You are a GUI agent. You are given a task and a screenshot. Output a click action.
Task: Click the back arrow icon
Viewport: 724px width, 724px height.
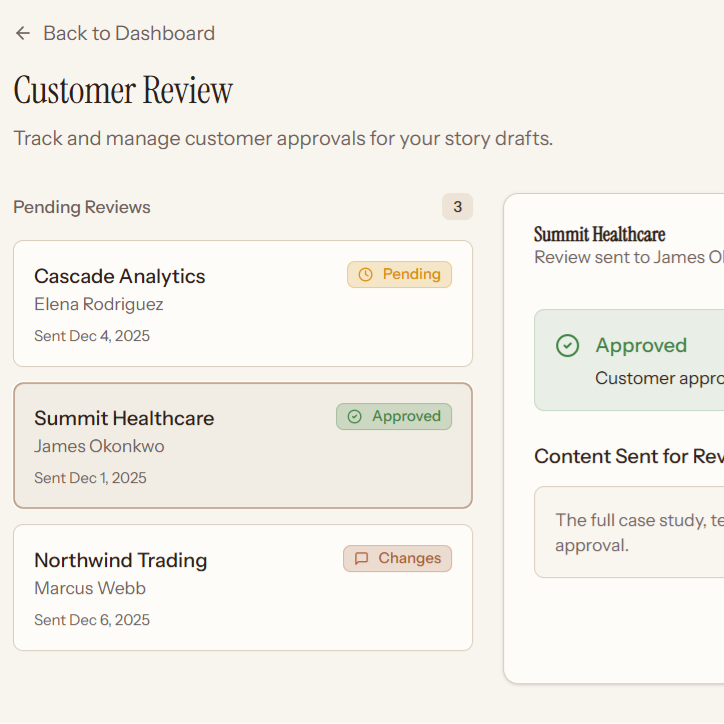(23, 33)
